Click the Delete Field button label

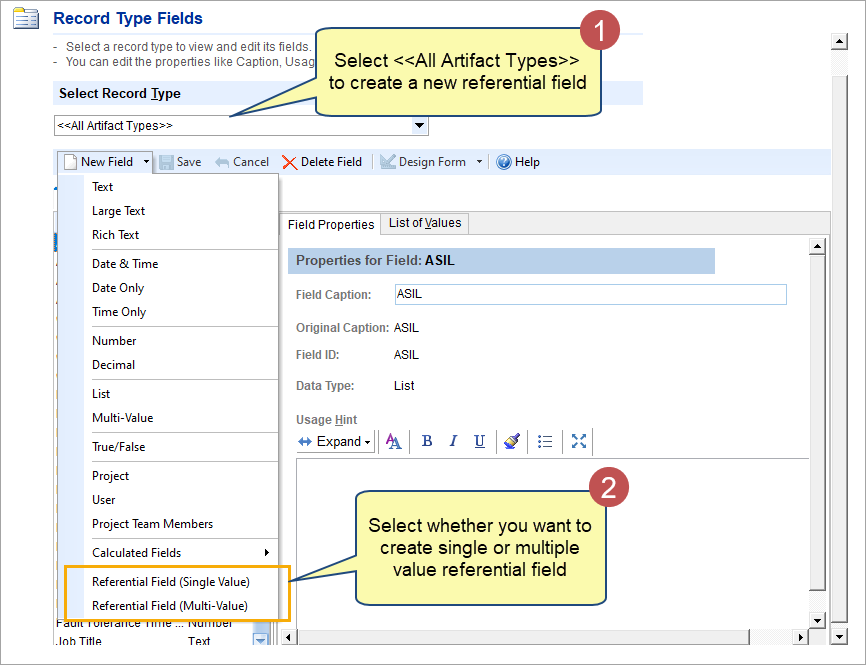[331, 162]
